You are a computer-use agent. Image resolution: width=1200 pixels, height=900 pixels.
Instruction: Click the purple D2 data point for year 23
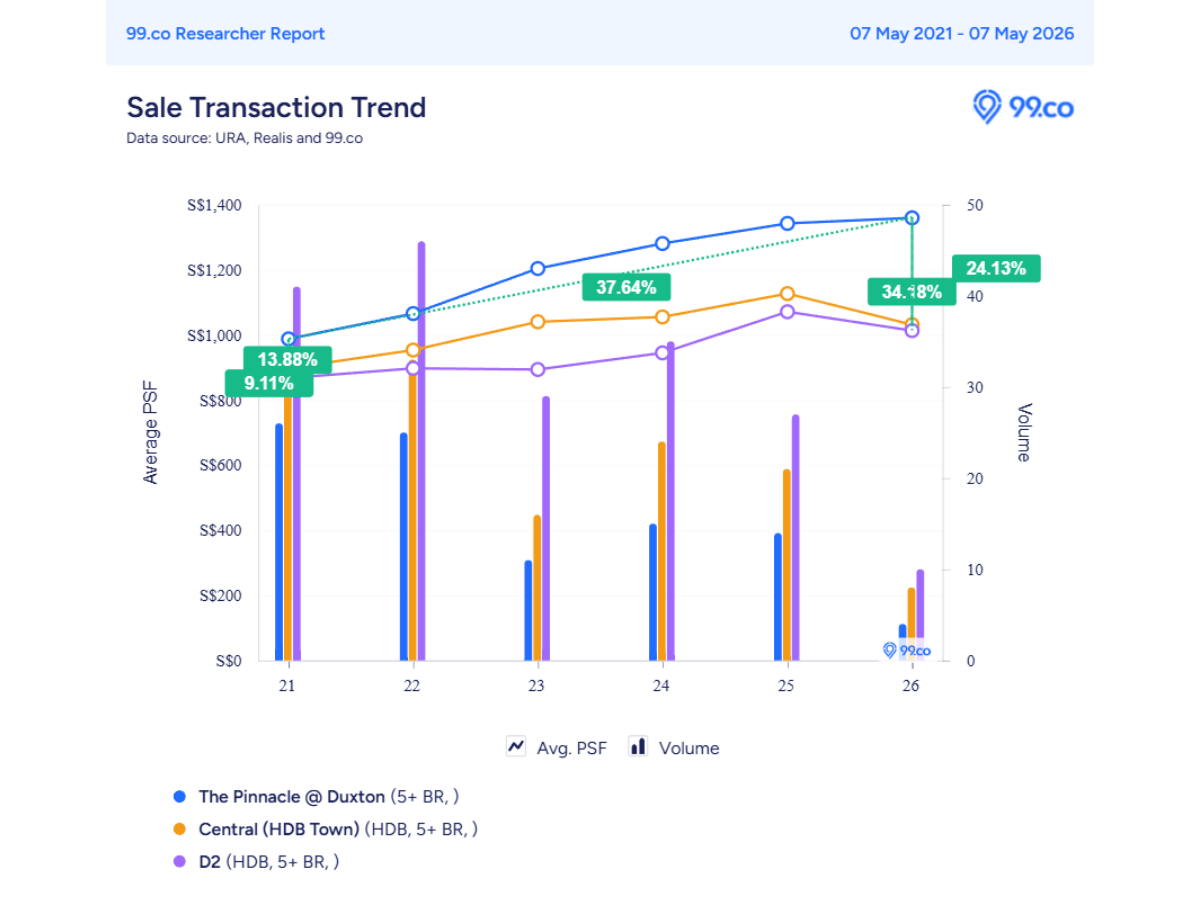[537, 369]
